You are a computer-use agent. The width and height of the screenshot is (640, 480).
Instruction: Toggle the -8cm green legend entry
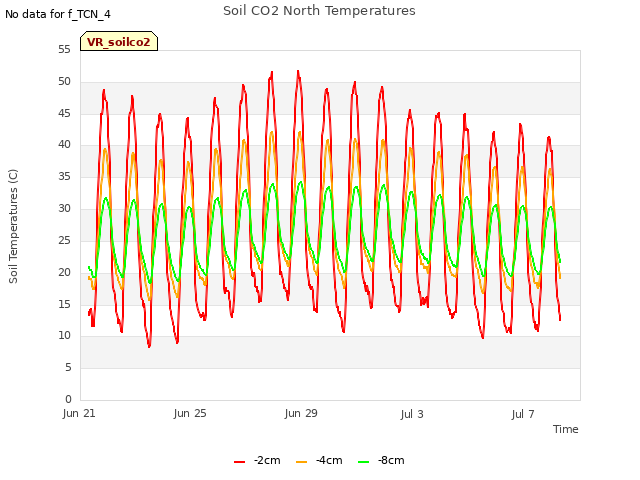tap(381, 460)
